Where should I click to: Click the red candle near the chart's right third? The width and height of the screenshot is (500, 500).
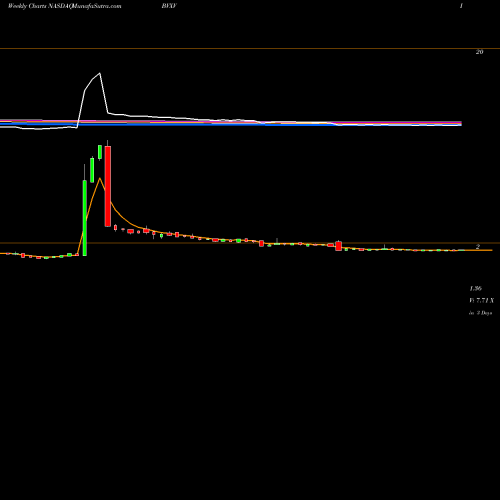pyautogui.click(x=339, y=246)
